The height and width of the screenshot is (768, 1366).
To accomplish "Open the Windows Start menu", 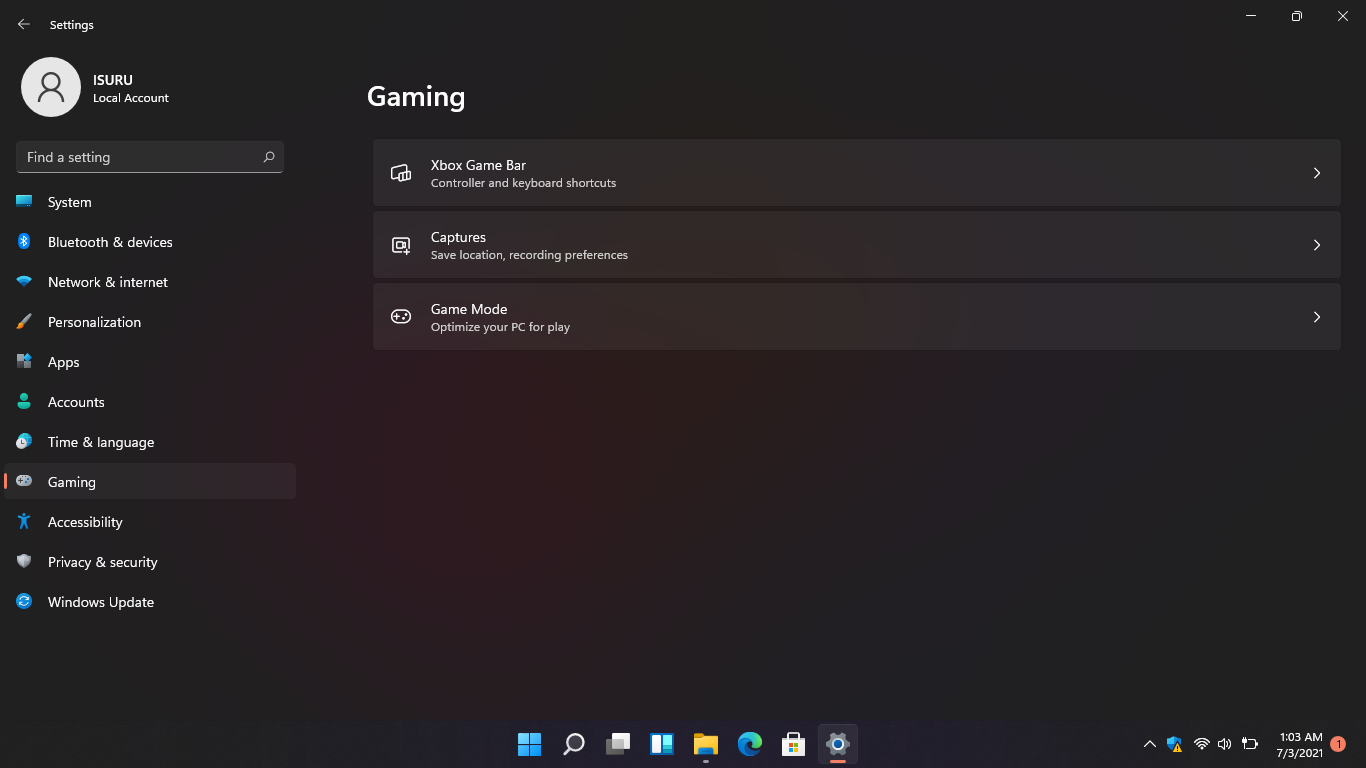I will point(530,744).
